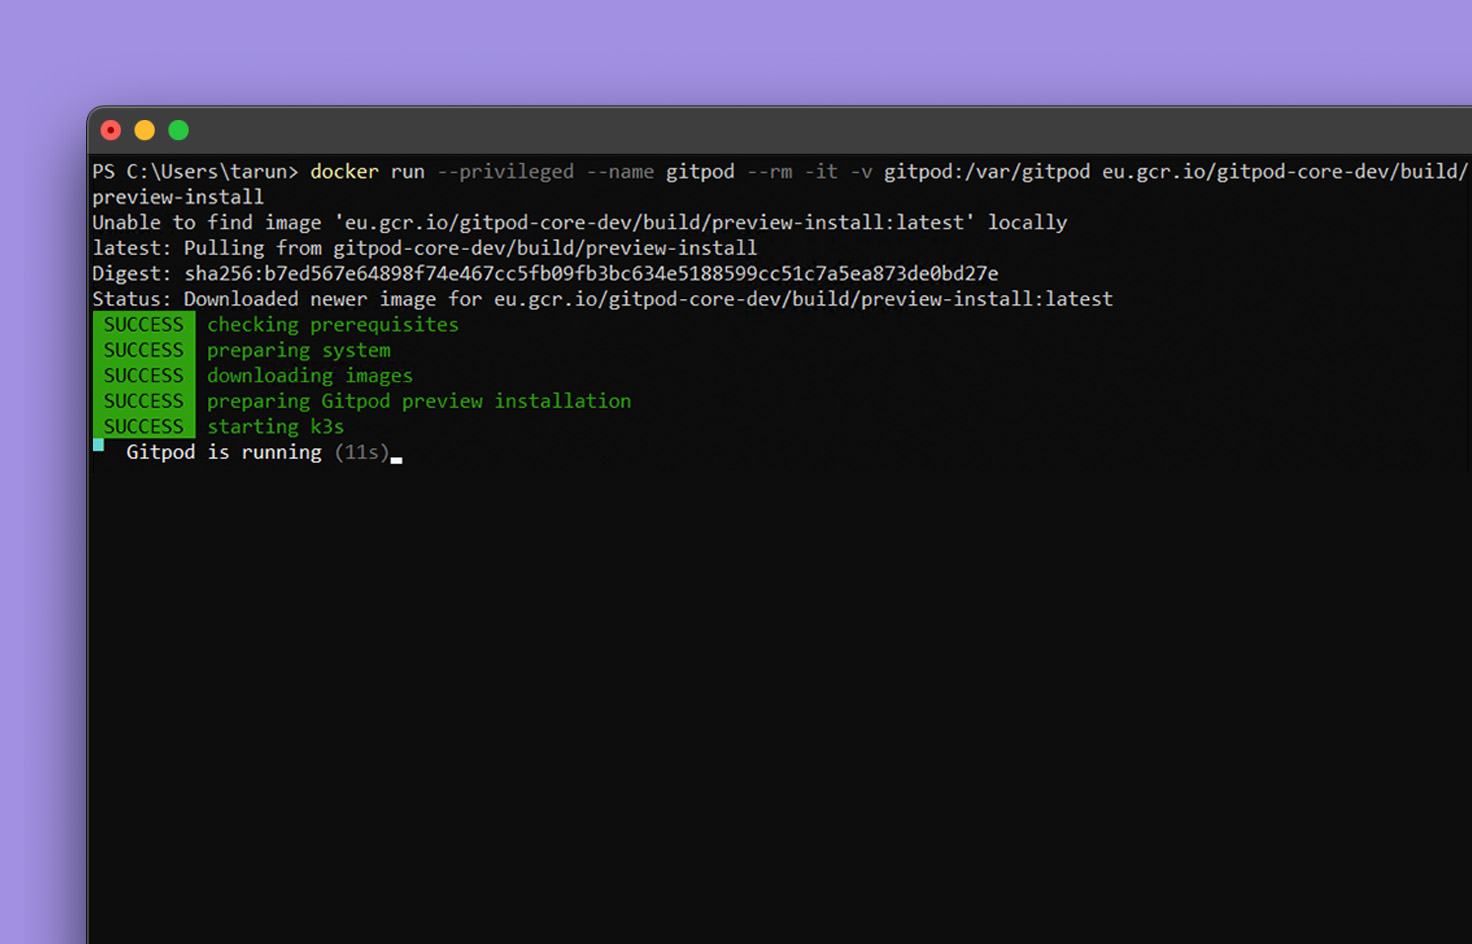This screenshot has height=944, width=1472.
Task: Click the sha256 digest hash string
Action: click(x=590, y=274)
